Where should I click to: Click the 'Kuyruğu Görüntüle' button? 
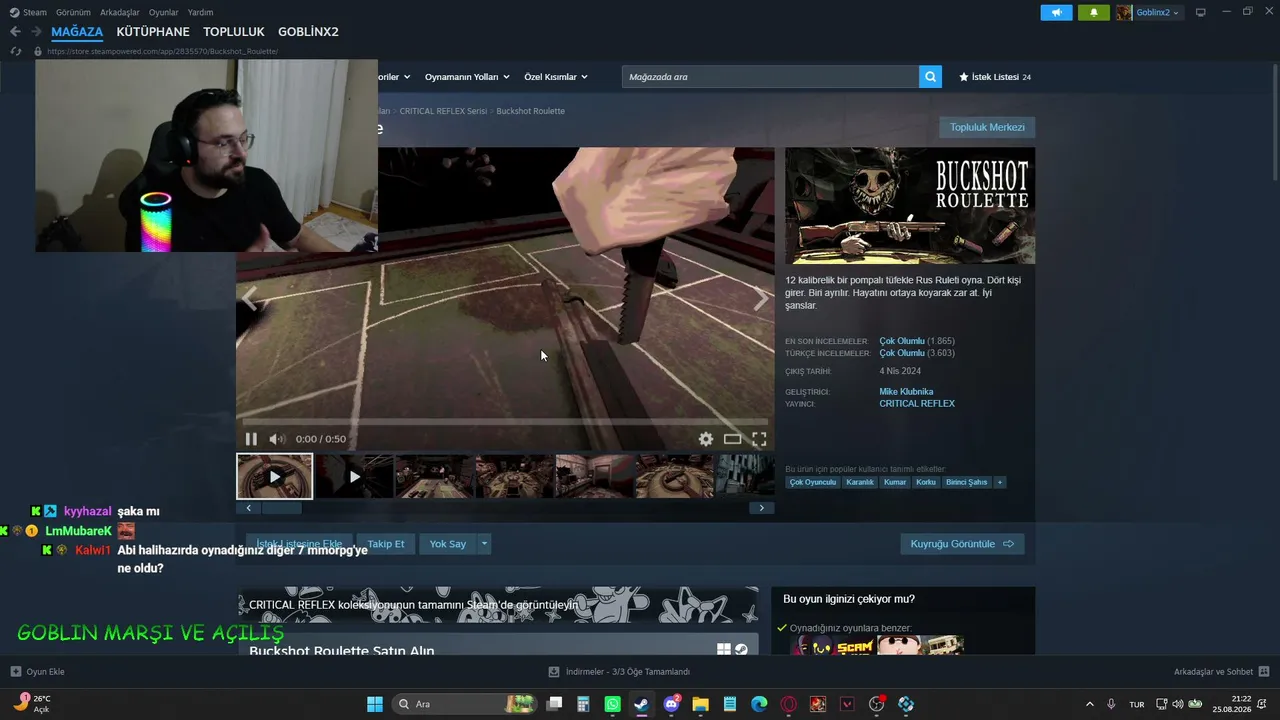962,544
